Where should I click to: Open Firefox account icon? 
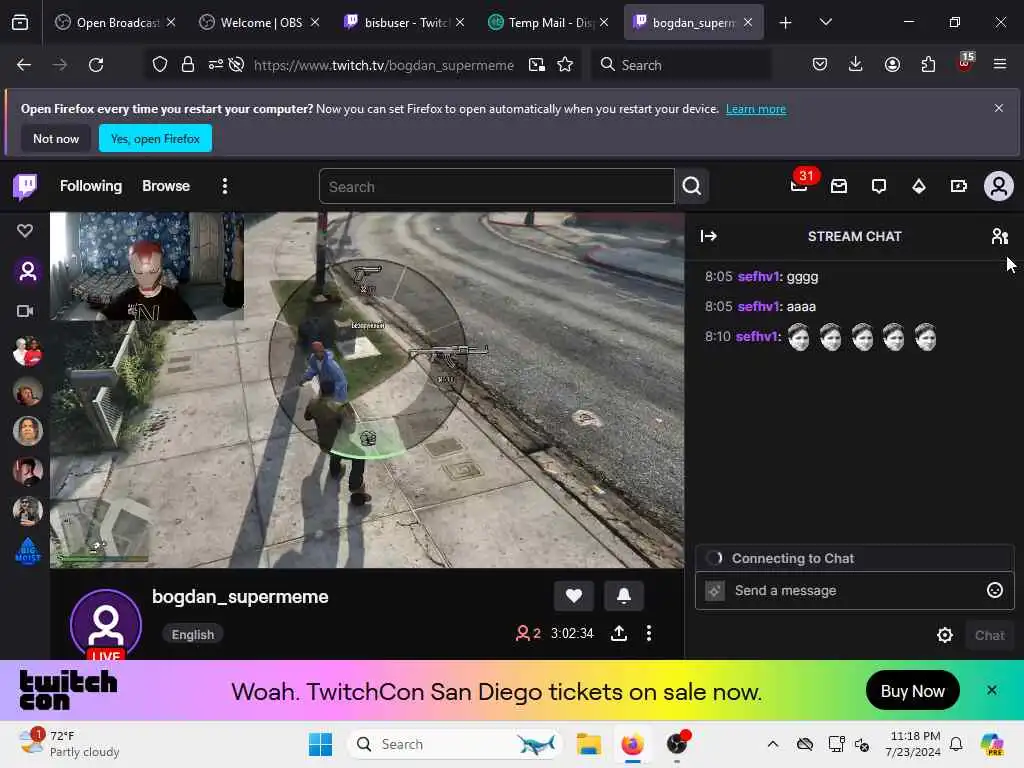(892, 64)
